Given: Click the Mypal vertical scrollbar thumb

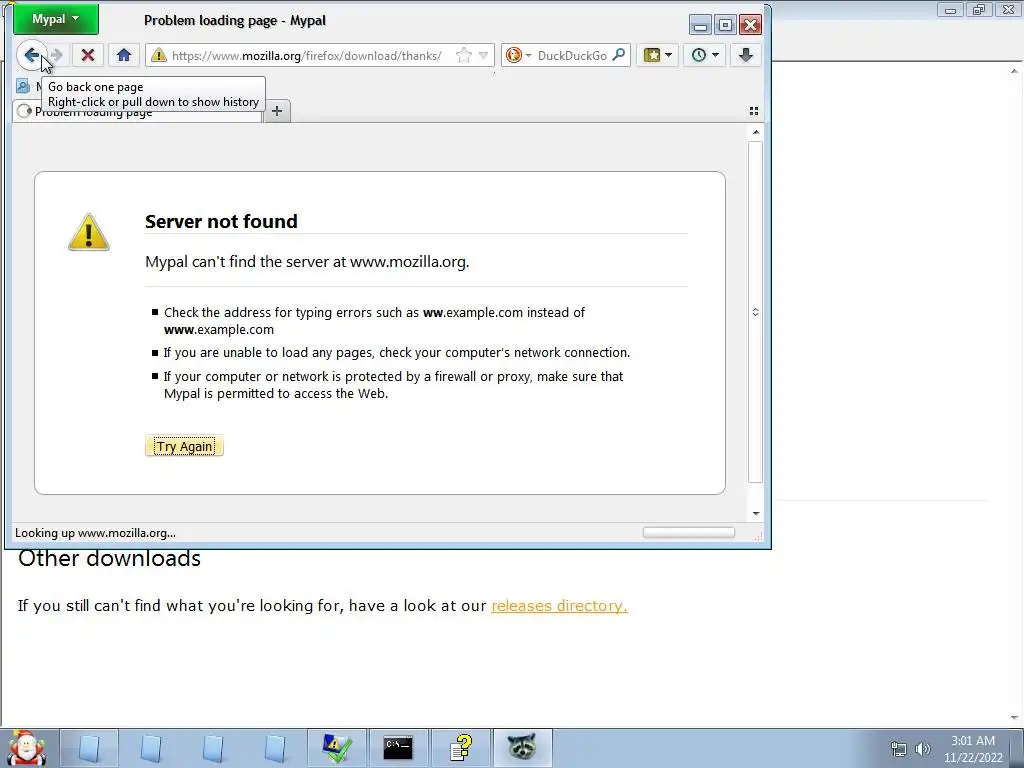Looking at the screenshot, I should pyautogui.click(x=756, y=312).
